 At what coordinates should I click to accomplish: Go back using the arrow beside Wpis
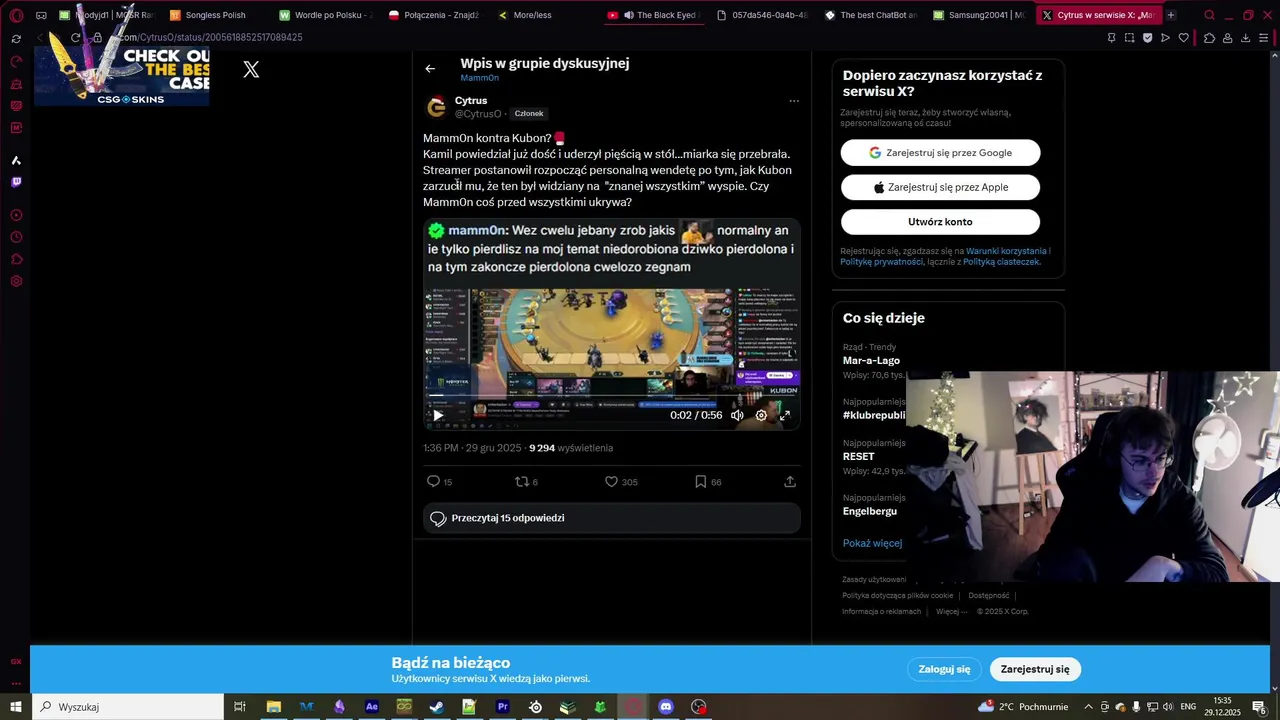click(430, 68)
